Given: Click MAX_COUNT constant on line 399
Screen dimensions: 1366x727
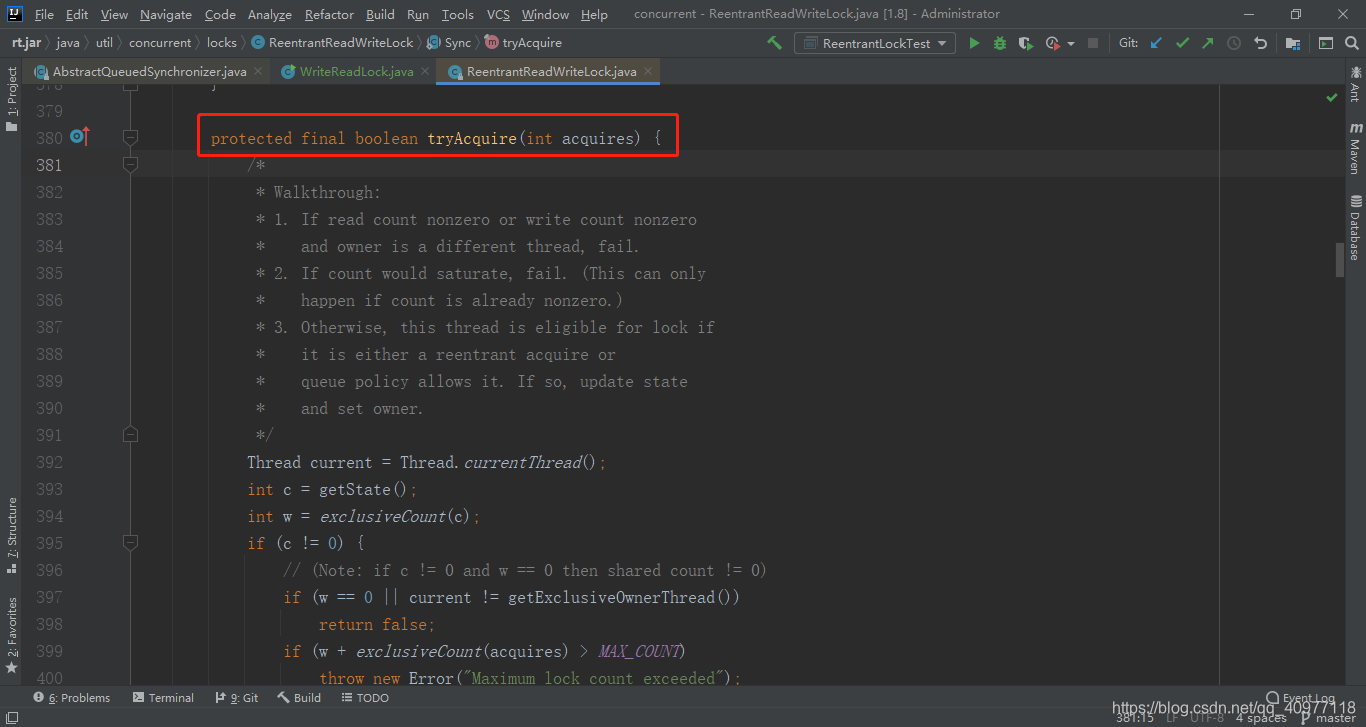Looking at the screenshot, I should 640,651.
